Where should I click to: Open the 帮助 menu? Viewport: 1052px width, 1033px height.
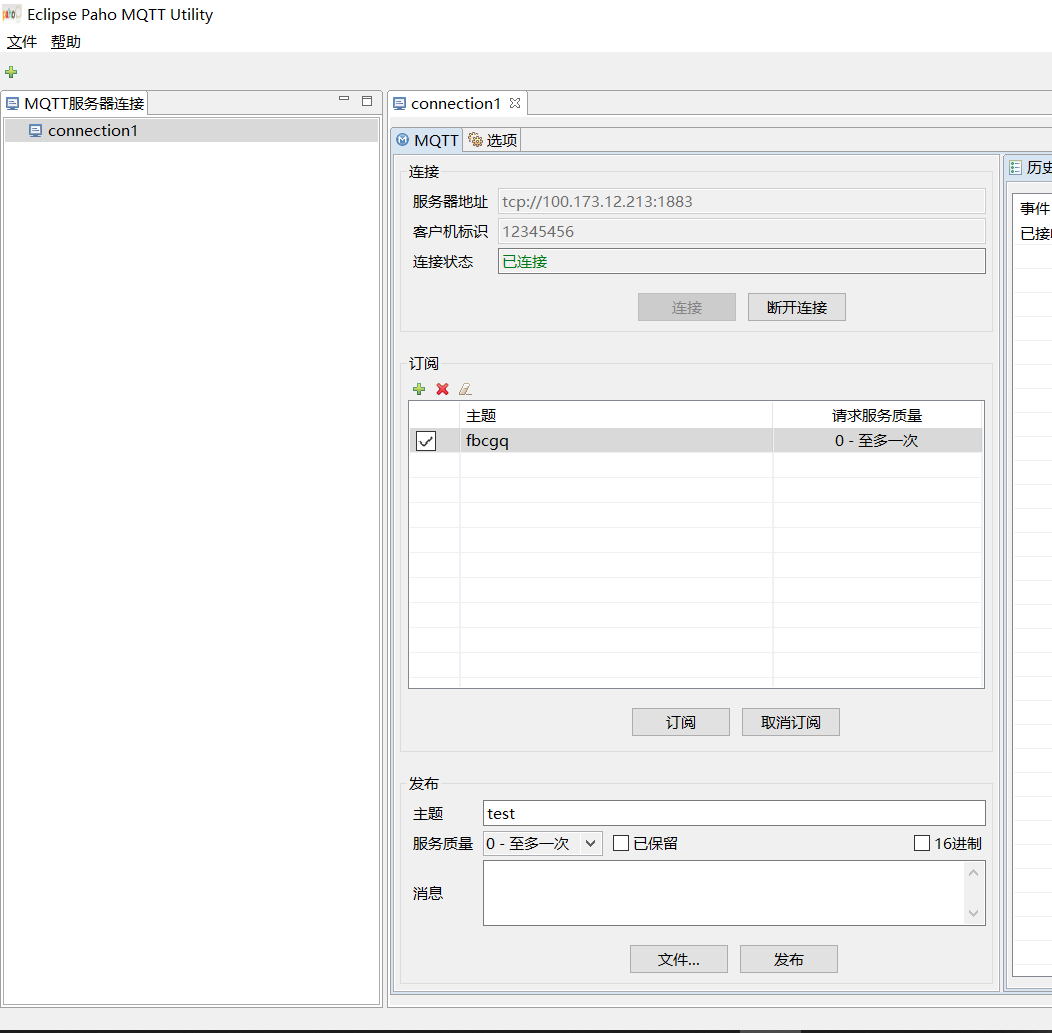click(x=66, y=42)
